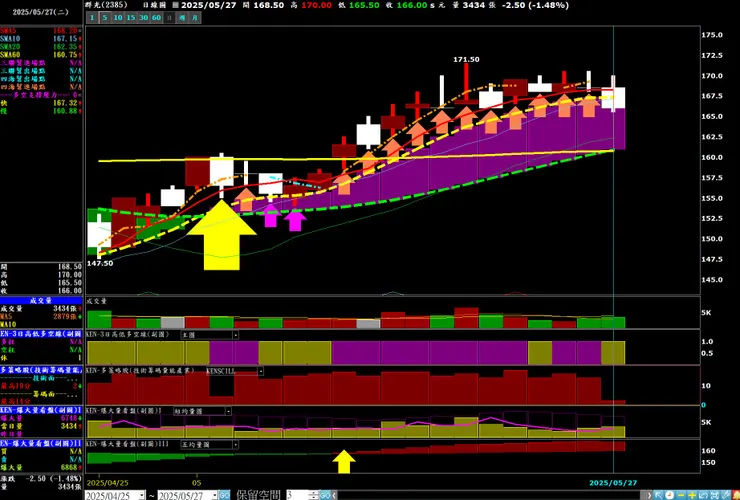Click the pencil drawing tool icon
The width and height of the screenshot is (740, 500).
[x=725, y=495]
